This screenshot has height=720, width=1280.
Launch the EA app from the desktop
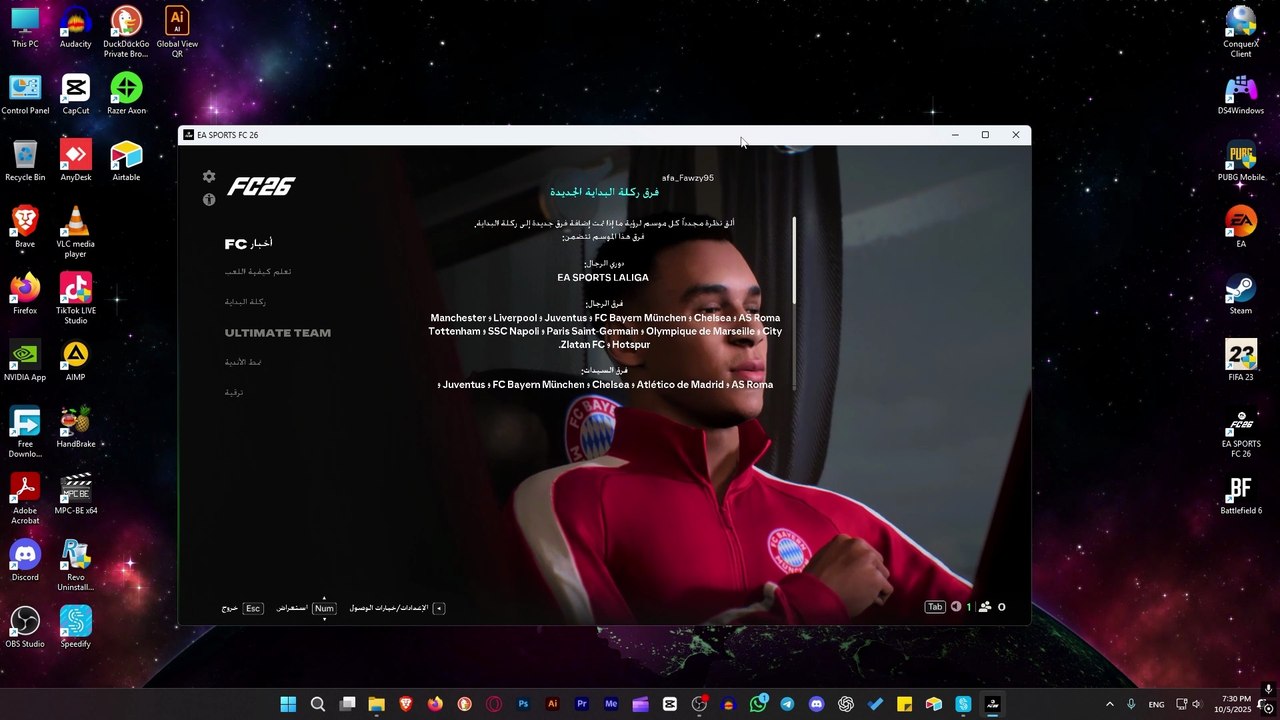1241,228
